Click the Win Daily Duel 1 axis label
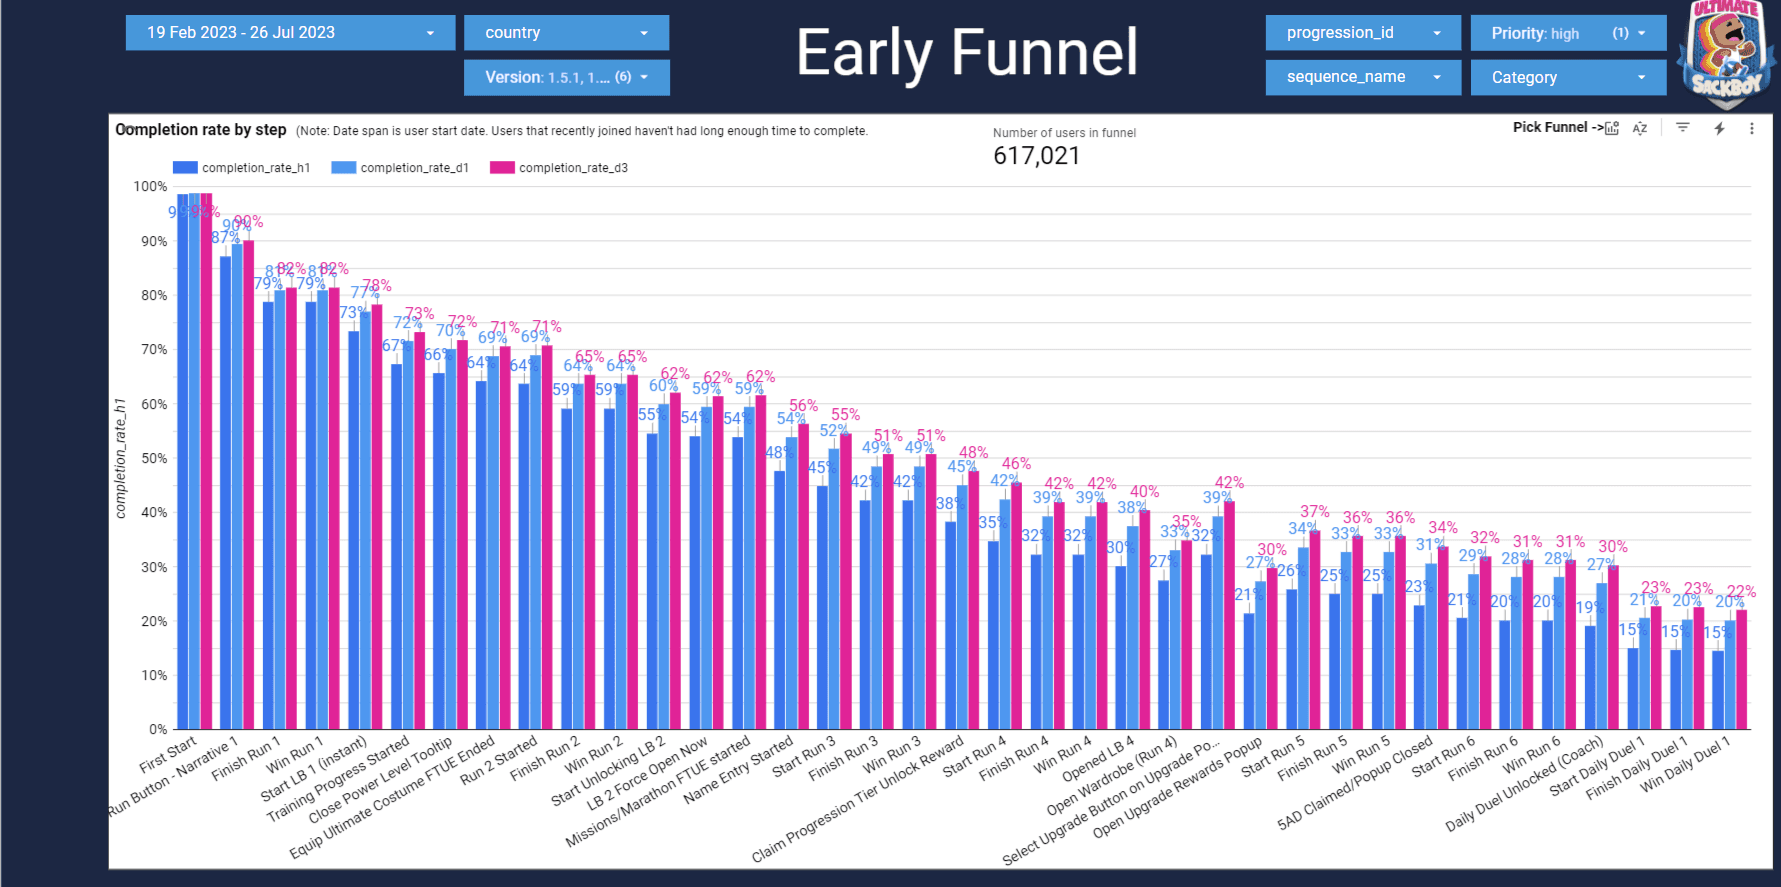Screen dimensions: 1781x887 pyautogui.click(x=1686, y=766)
